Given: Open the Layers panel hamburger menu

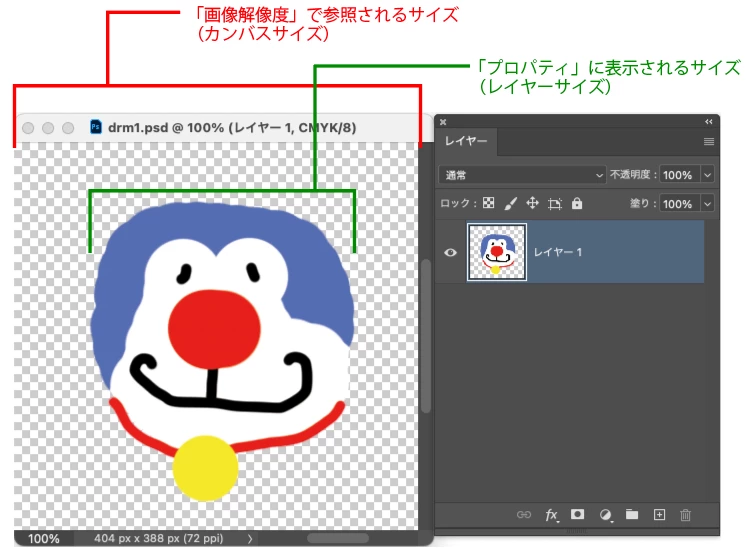Looking at the screenshot, I should (x=709, y=141).
